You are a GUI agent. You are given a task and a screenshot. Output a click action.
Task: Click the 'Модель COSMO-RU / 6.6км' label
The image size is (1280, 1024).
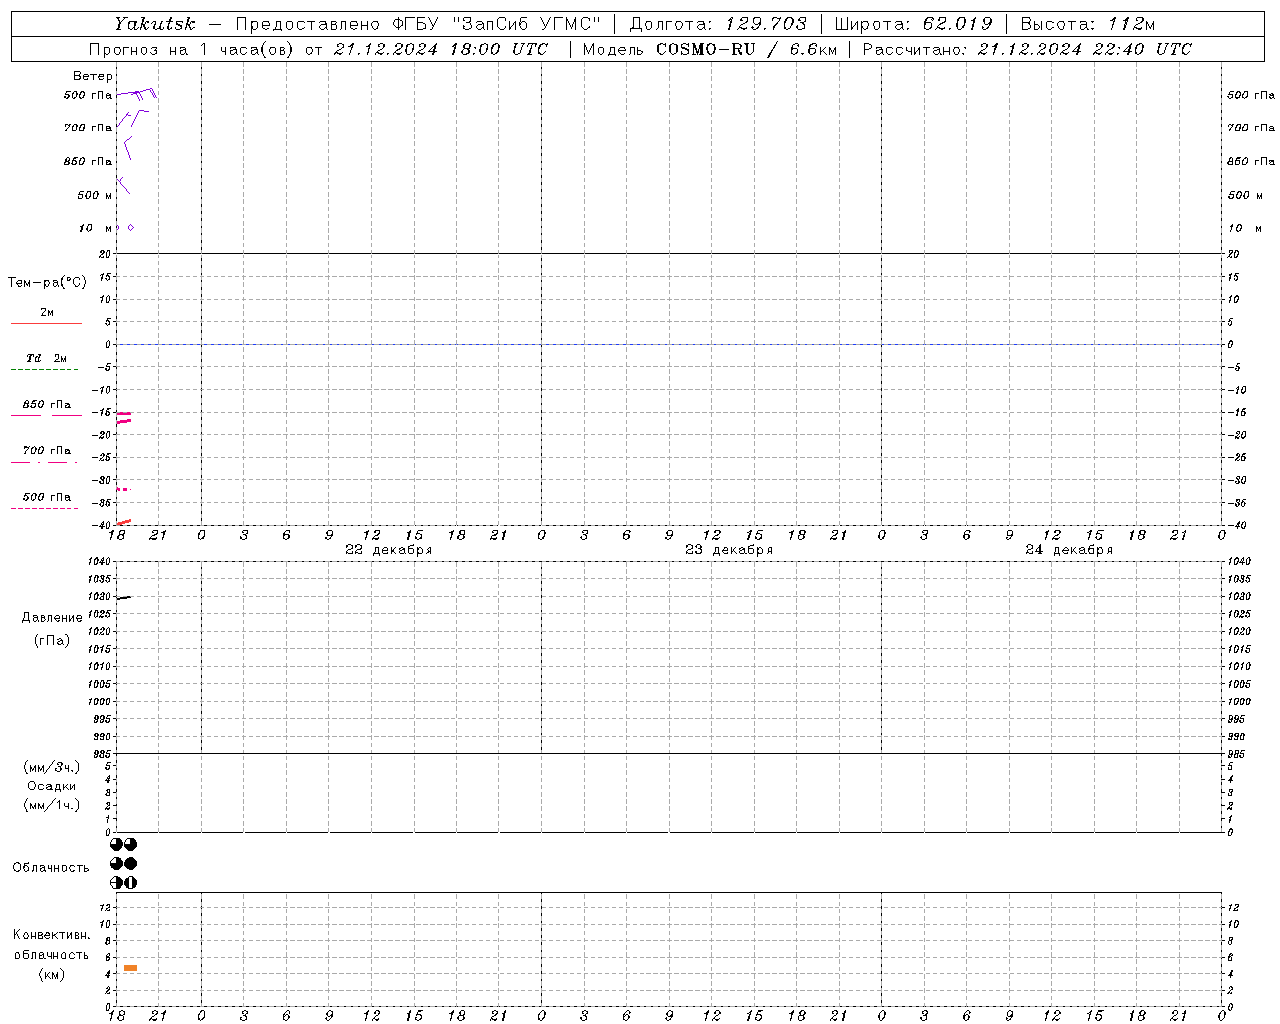pos(710,49)
